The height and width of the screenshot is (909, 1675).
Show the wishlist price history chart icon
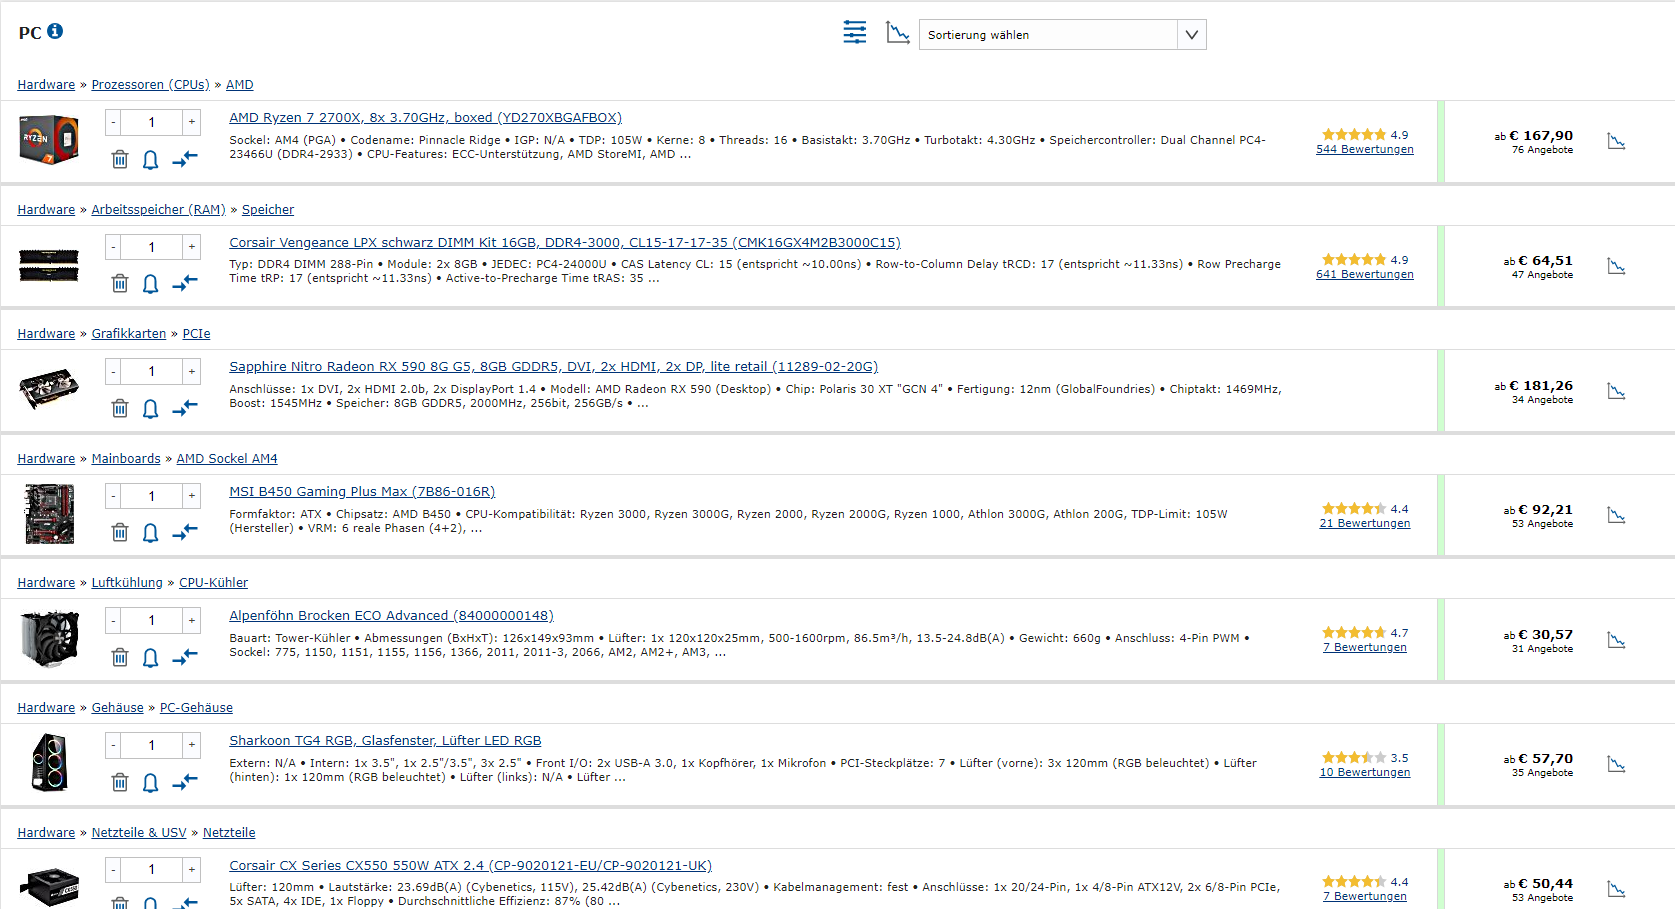898,33
